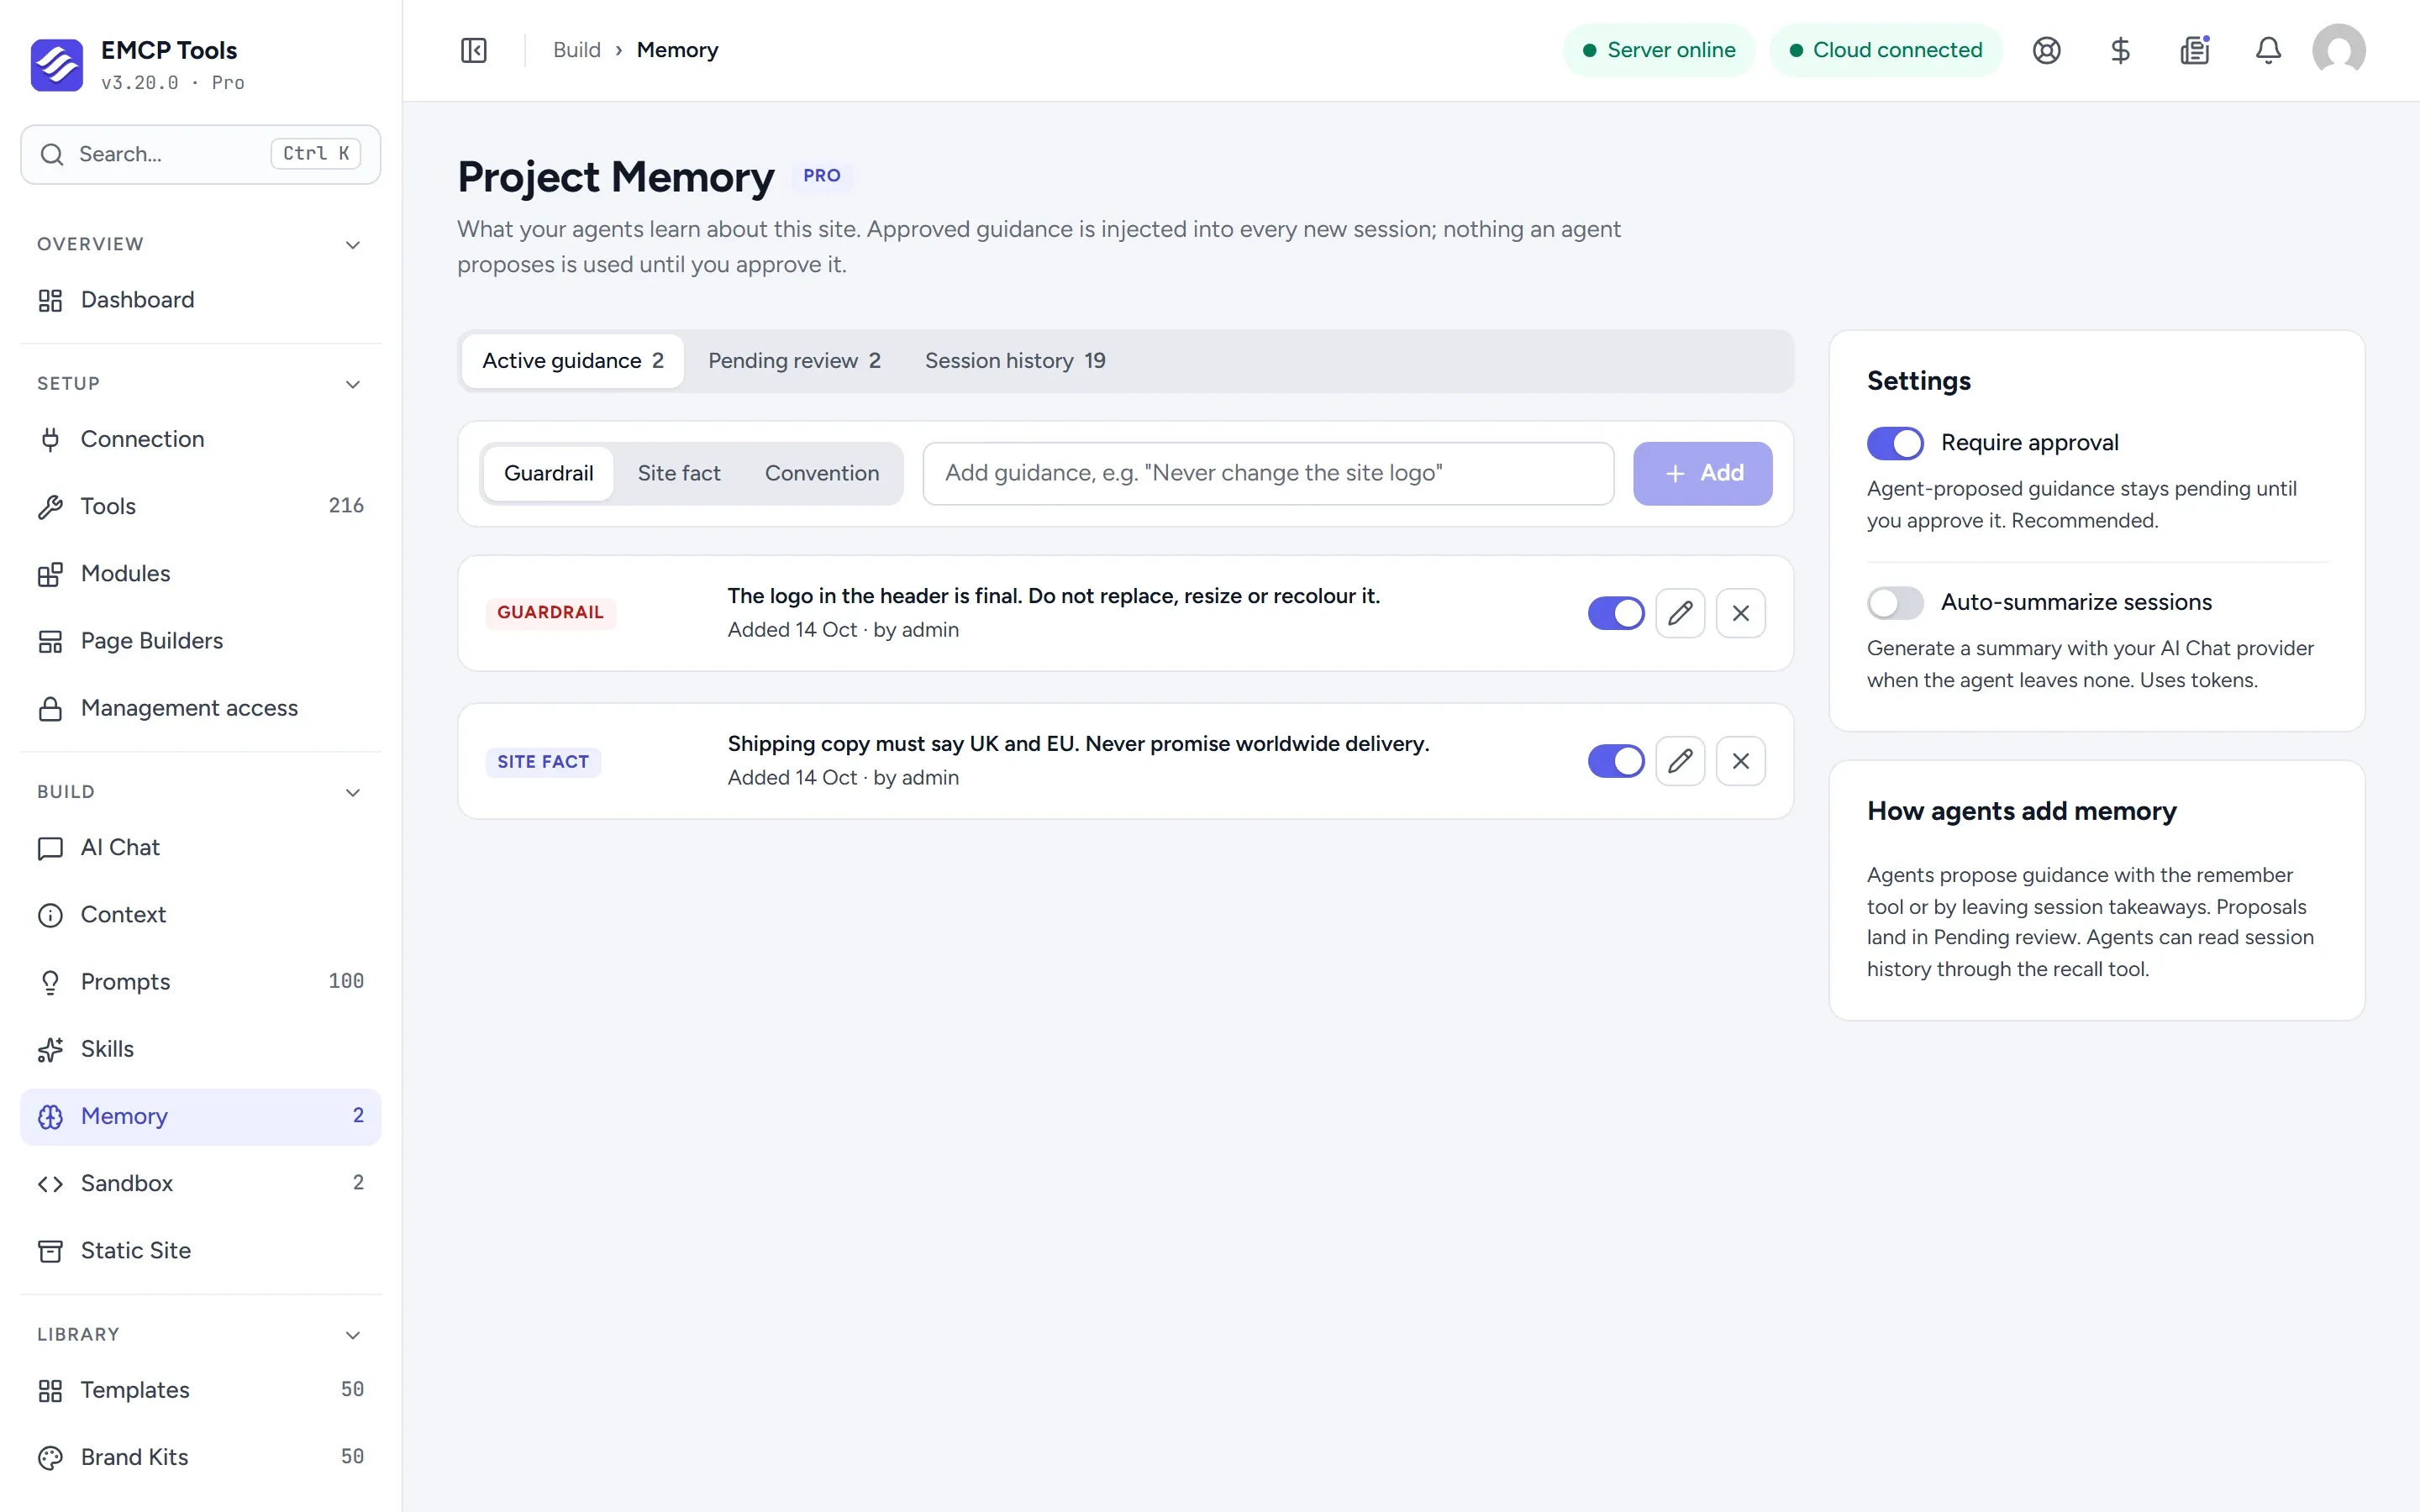Open the news/changelog icon
Image resolution: width=2420 pixels, height=1512 pixels.
click(x=2194, y=50)
